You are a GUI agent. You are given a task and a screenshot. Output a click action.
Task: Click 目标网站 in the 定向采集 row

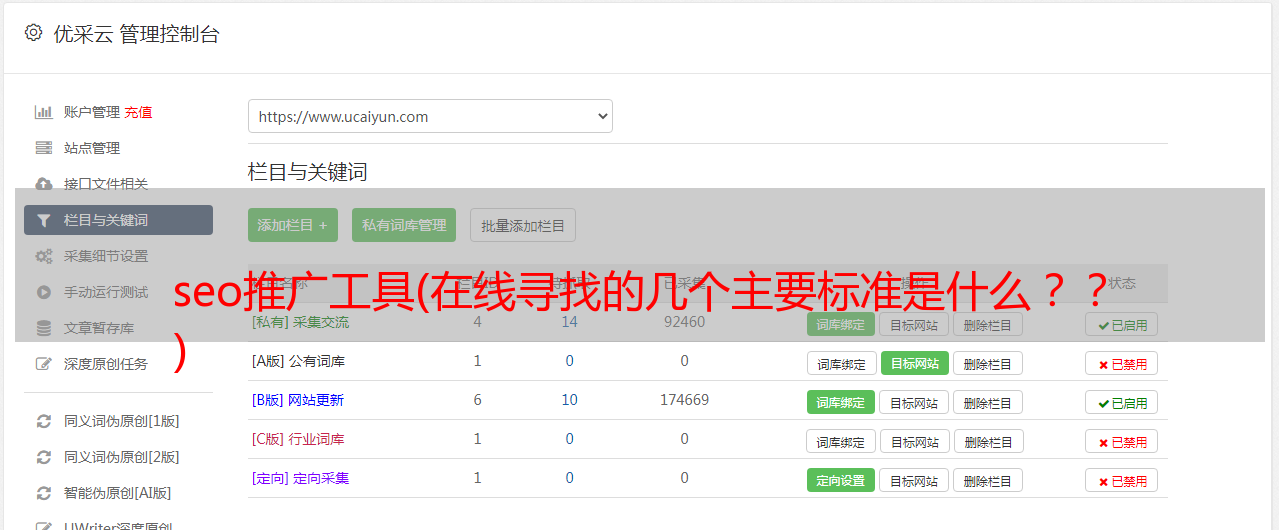click(914, 481)
